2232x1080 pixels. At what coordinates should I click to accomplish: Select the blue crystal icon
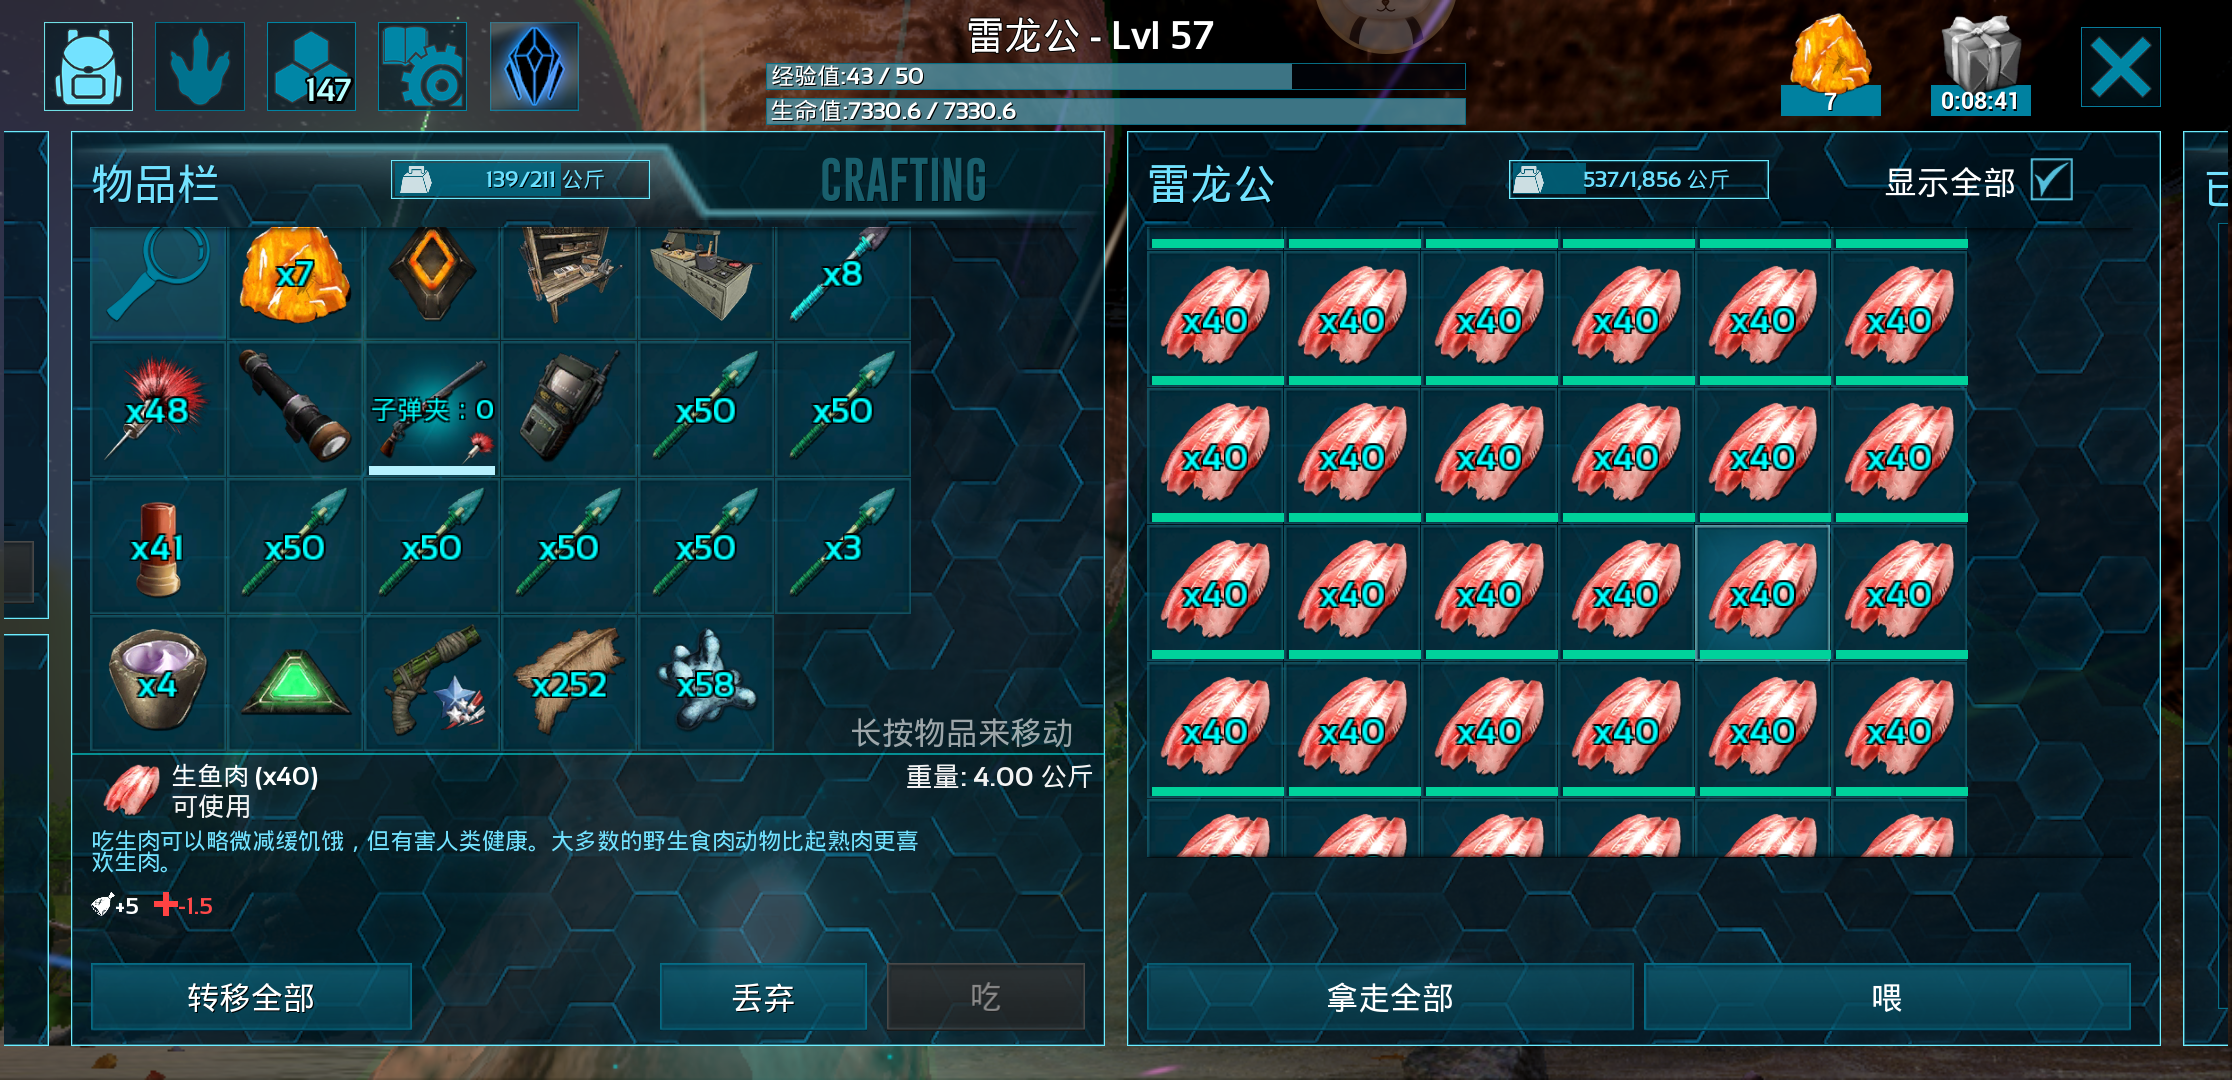click(534, 66)
